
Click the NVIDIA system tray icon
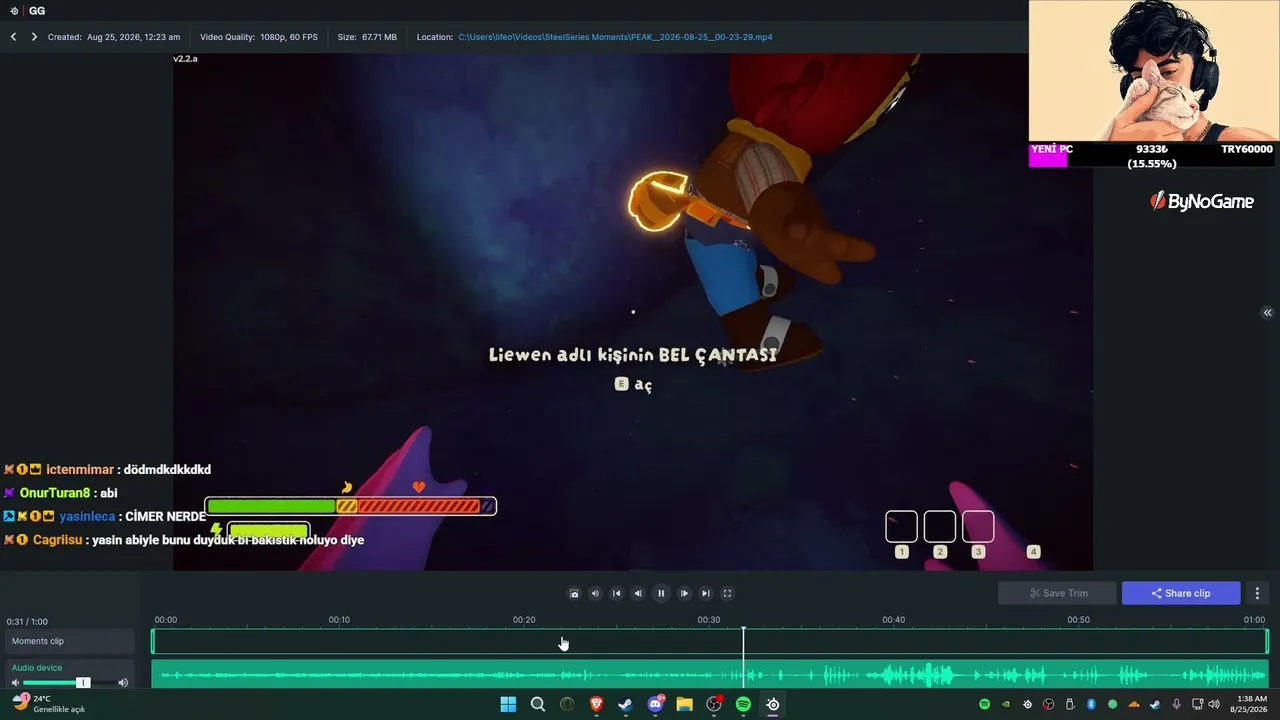pyautogui.click(x=1006, y=704)
